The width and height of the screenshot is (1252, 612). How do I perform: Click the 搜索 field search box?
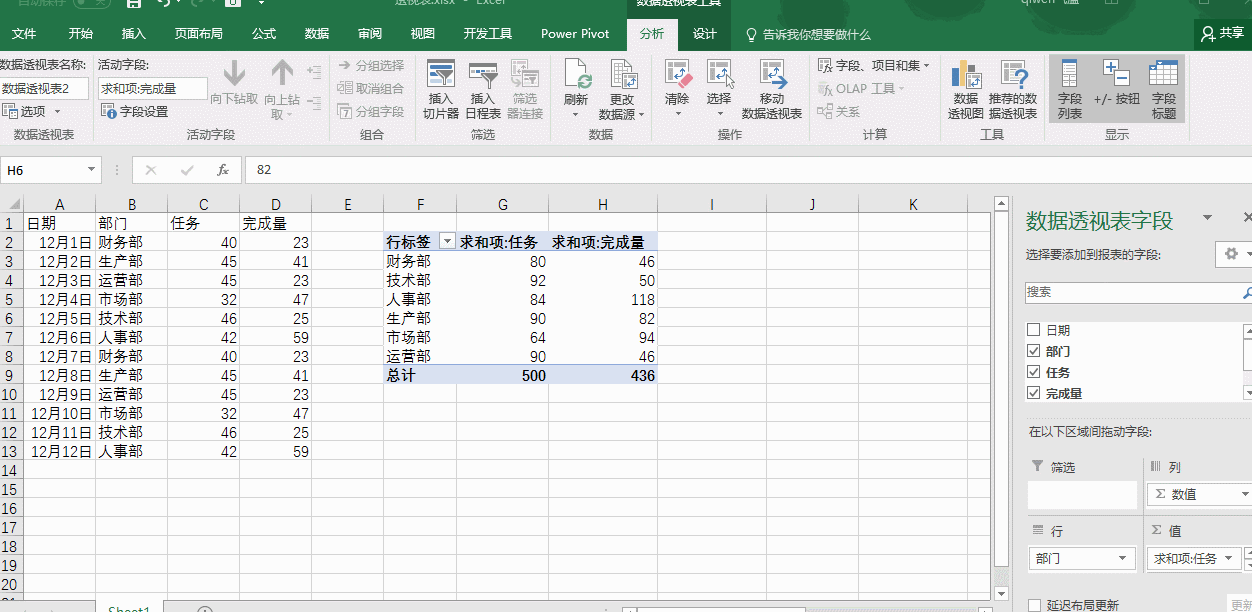(x=1132, y=292)
